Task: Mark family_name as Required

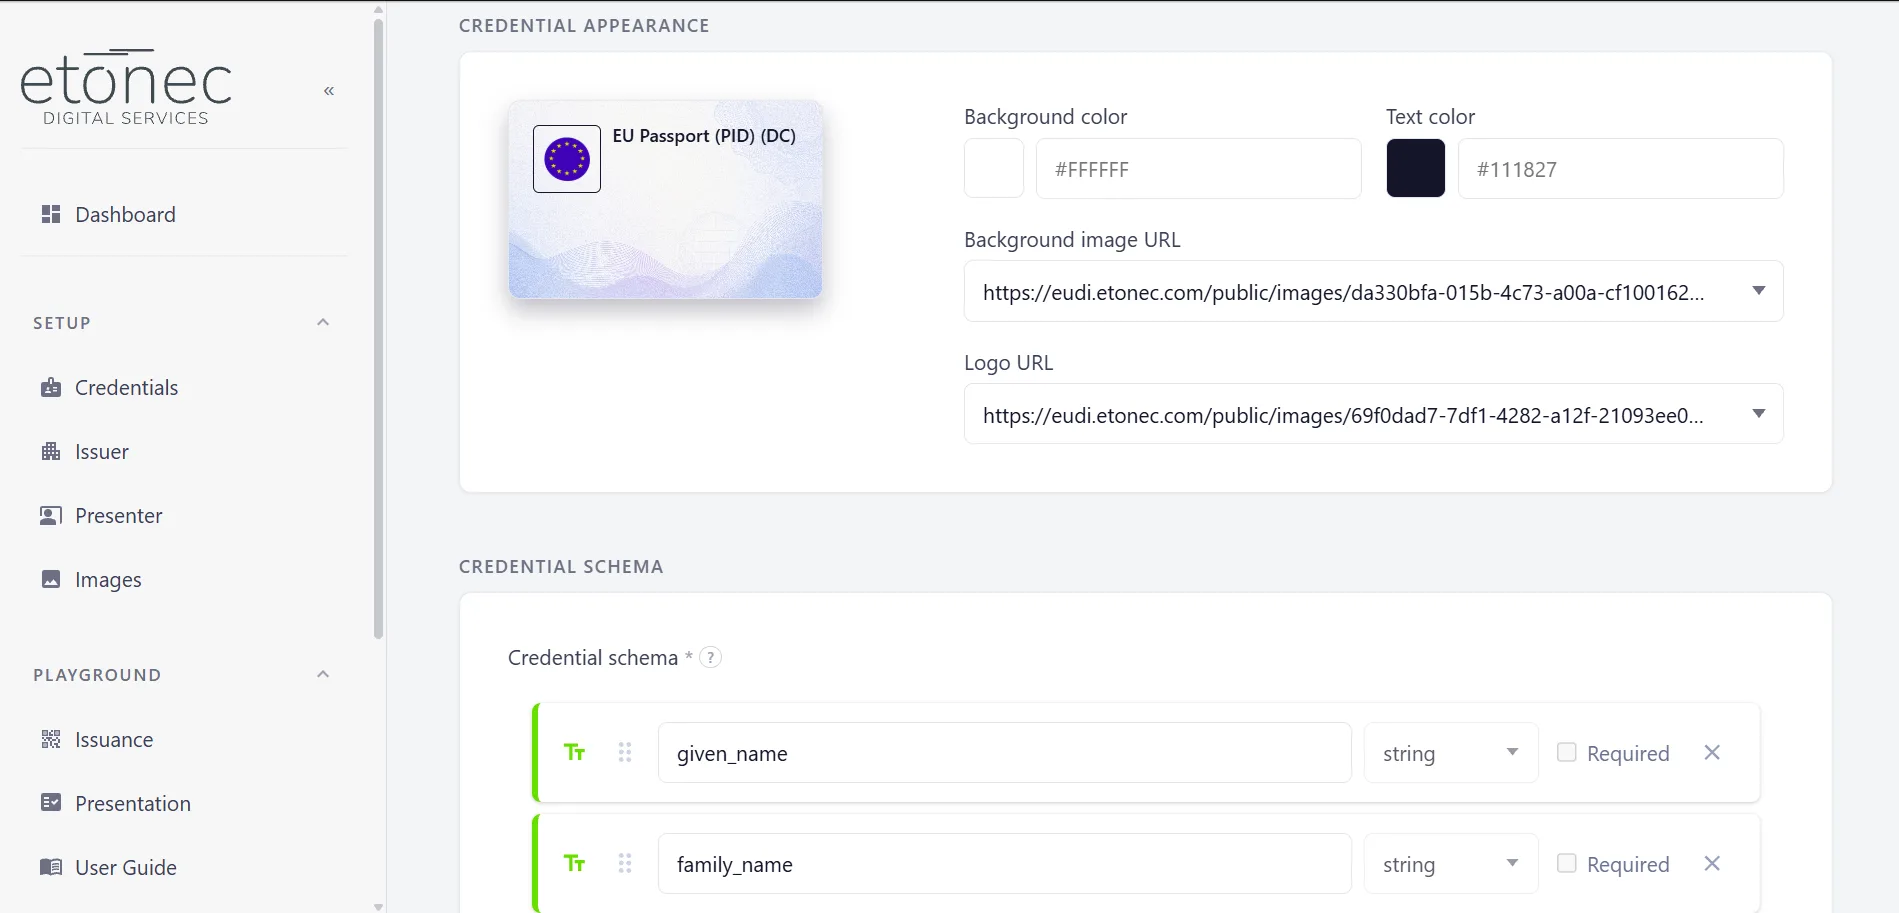Action: tap(1567, 863)
